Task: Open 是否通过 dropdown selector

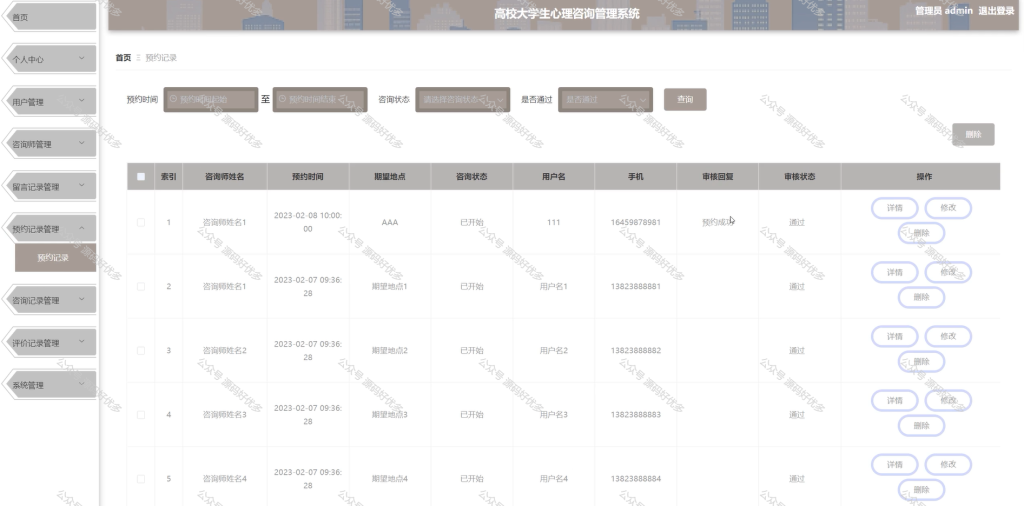Action: click(x=605, y=100)
